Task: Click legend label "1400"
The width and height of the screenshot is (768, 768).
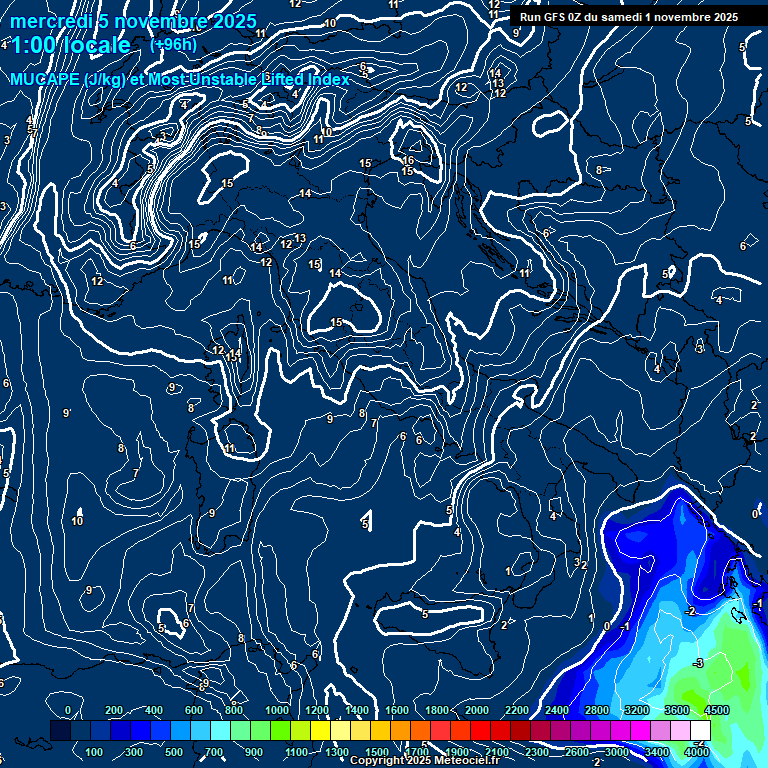Action: (x=357, y=710)
